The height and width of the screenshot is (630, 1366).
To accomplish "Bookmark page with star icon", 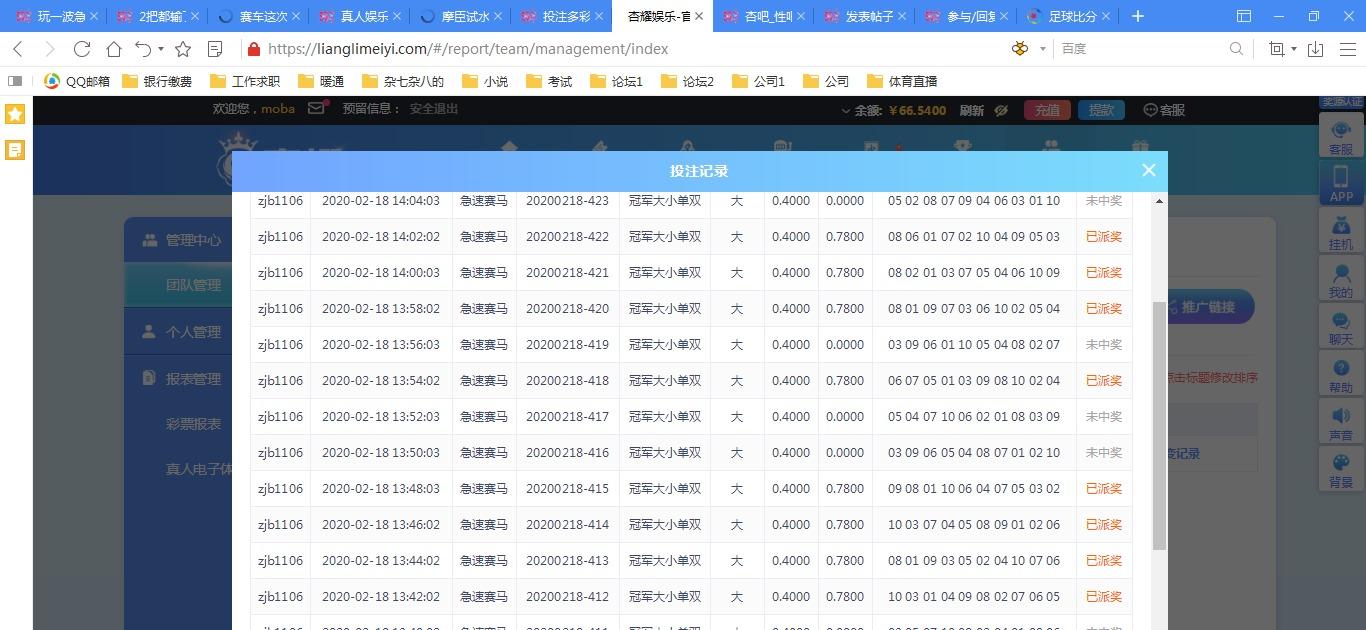I will 183,49.
